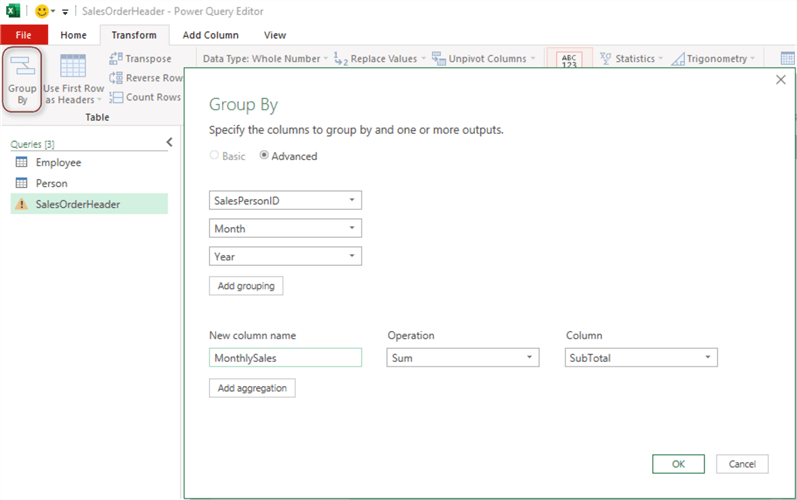797x500 pixels.
Task: Switch to the Add Column tab
Action: (x=210, y=35)
